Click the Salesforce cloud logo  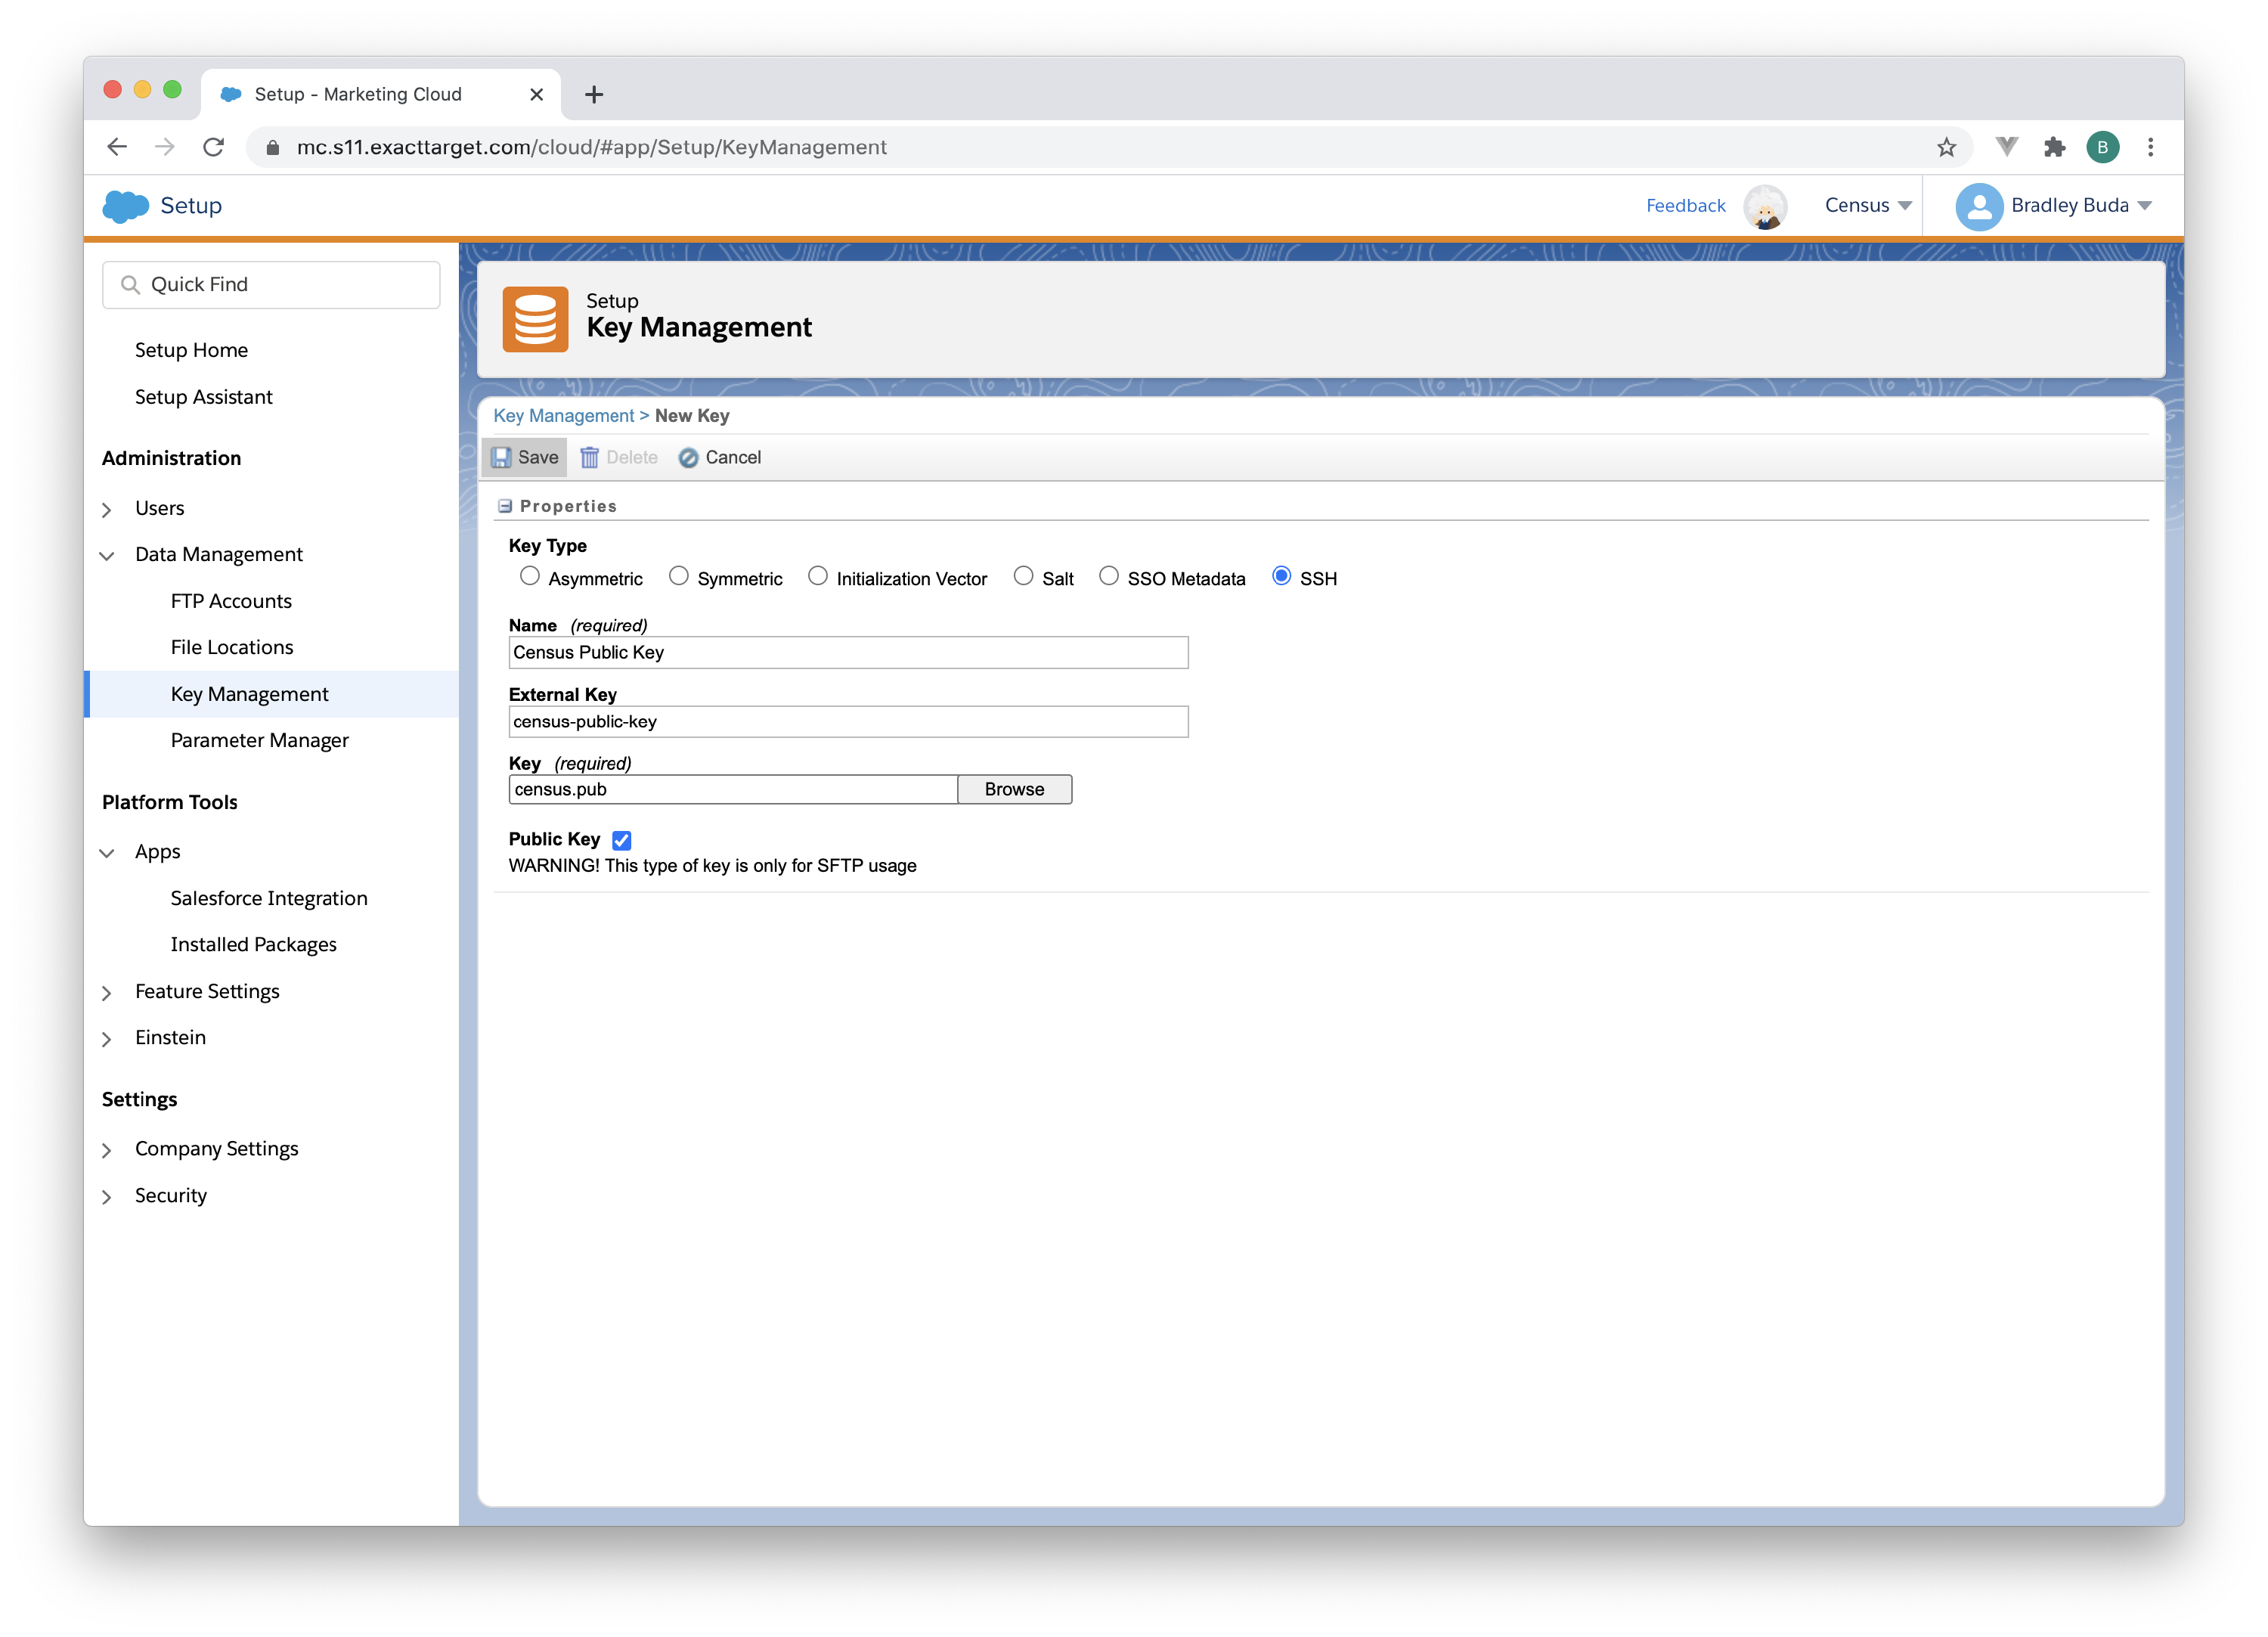[x=126, y=206]
